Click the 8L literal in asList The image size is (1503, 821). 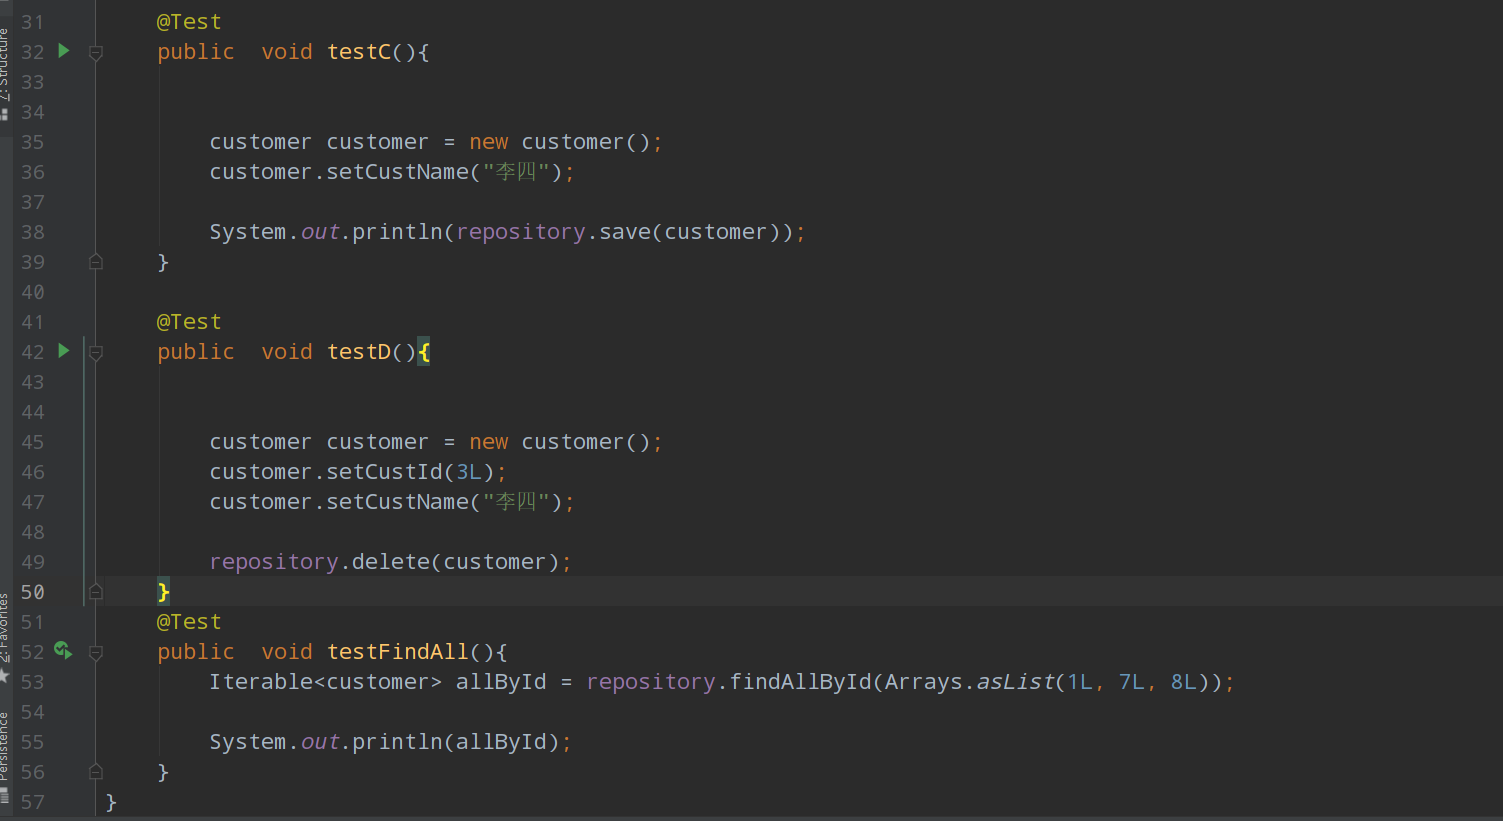[x=1184, y=682]
